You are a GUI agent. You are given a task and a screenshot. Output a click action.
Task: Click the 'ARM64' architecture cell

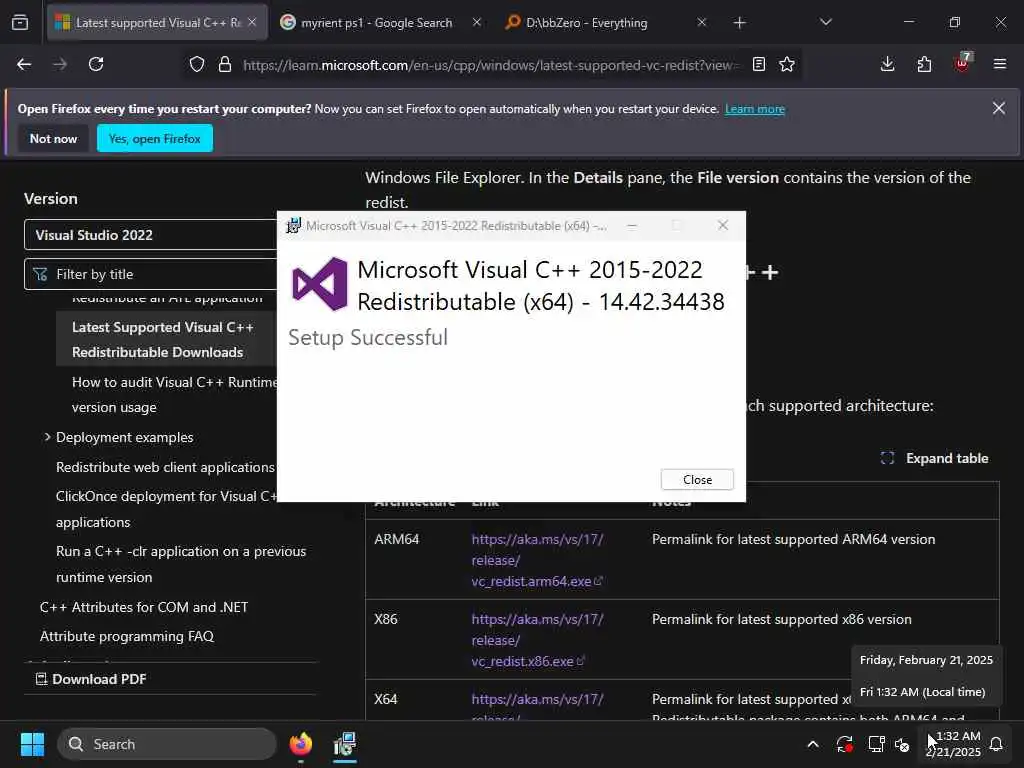396,539
